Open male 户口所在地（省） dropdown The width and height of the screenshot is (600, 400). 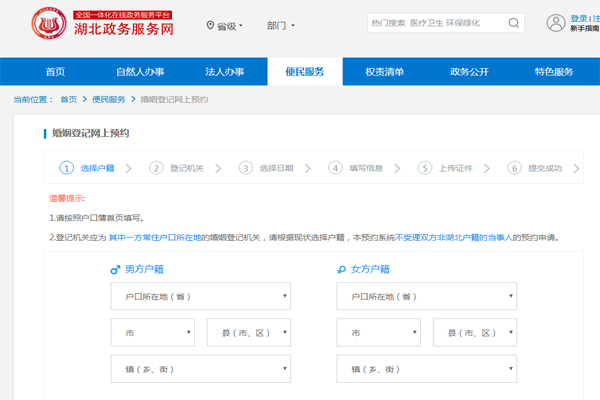[201, 296]
